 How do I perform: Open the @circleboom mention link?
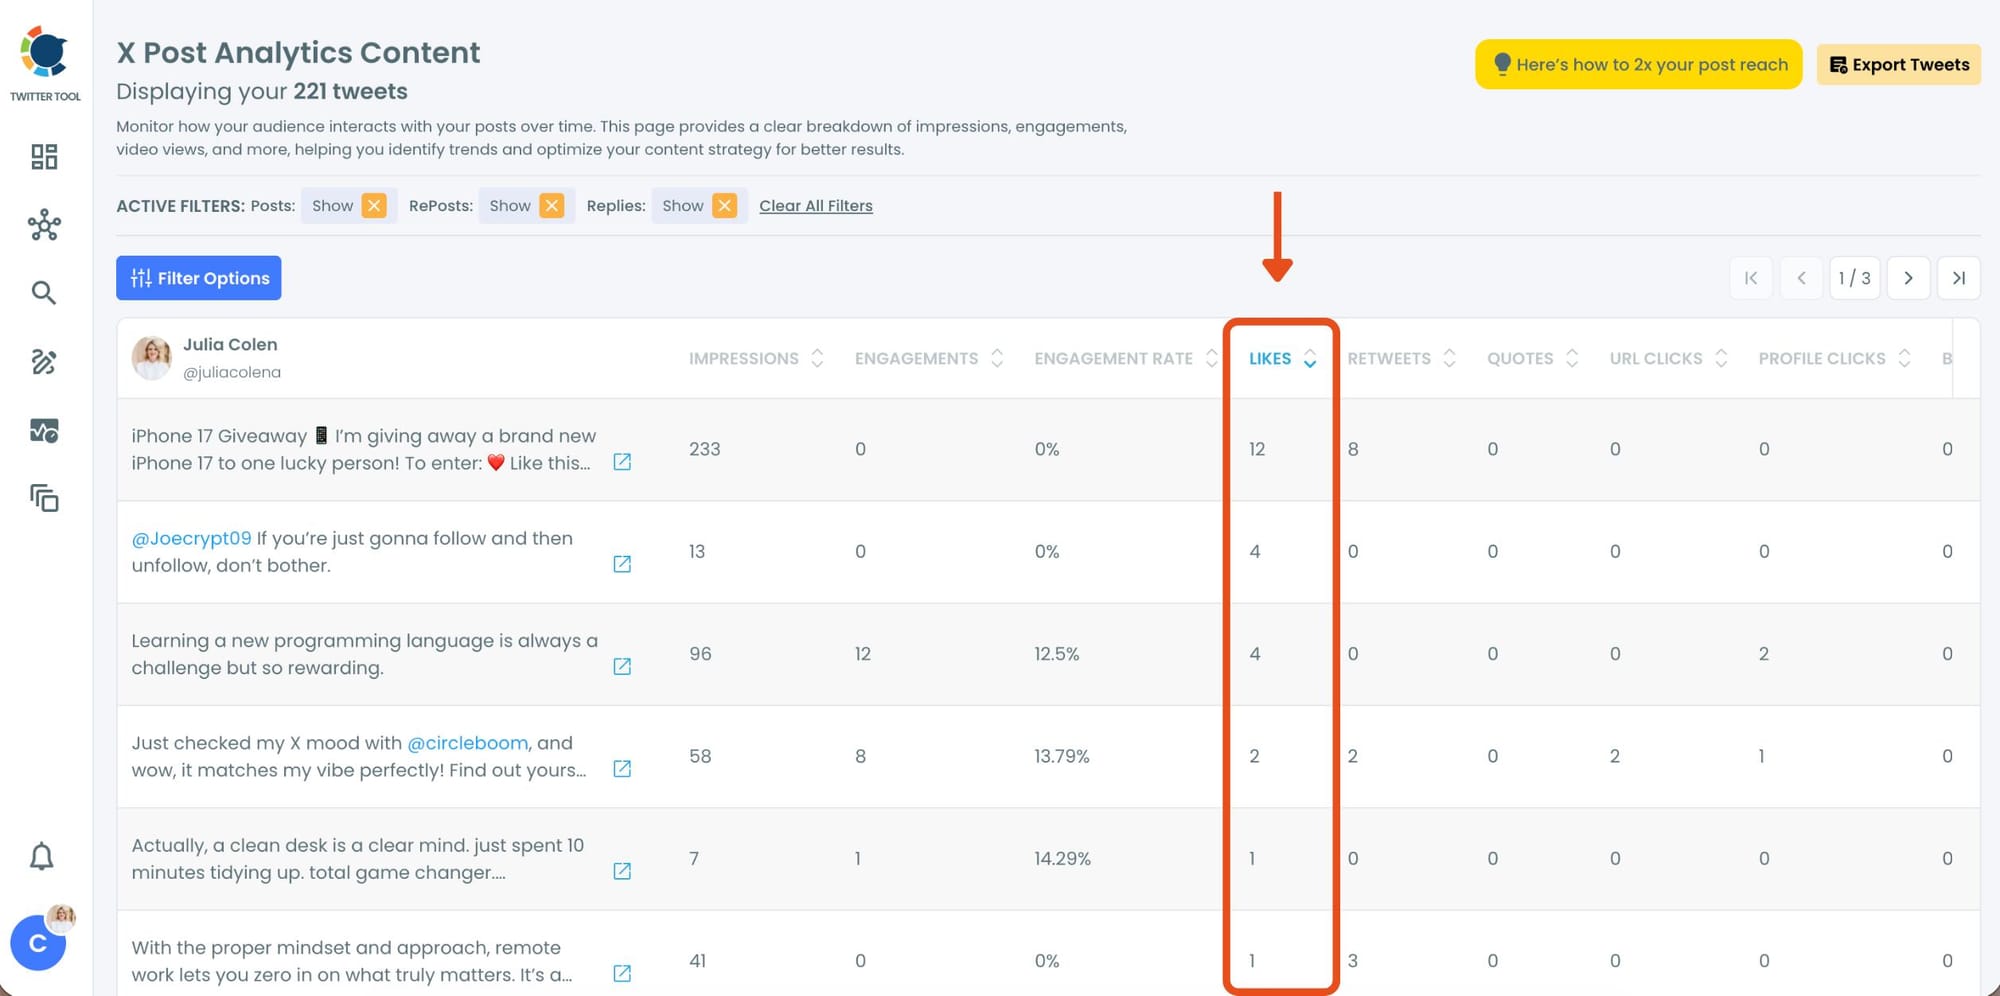tap(468, 743)
